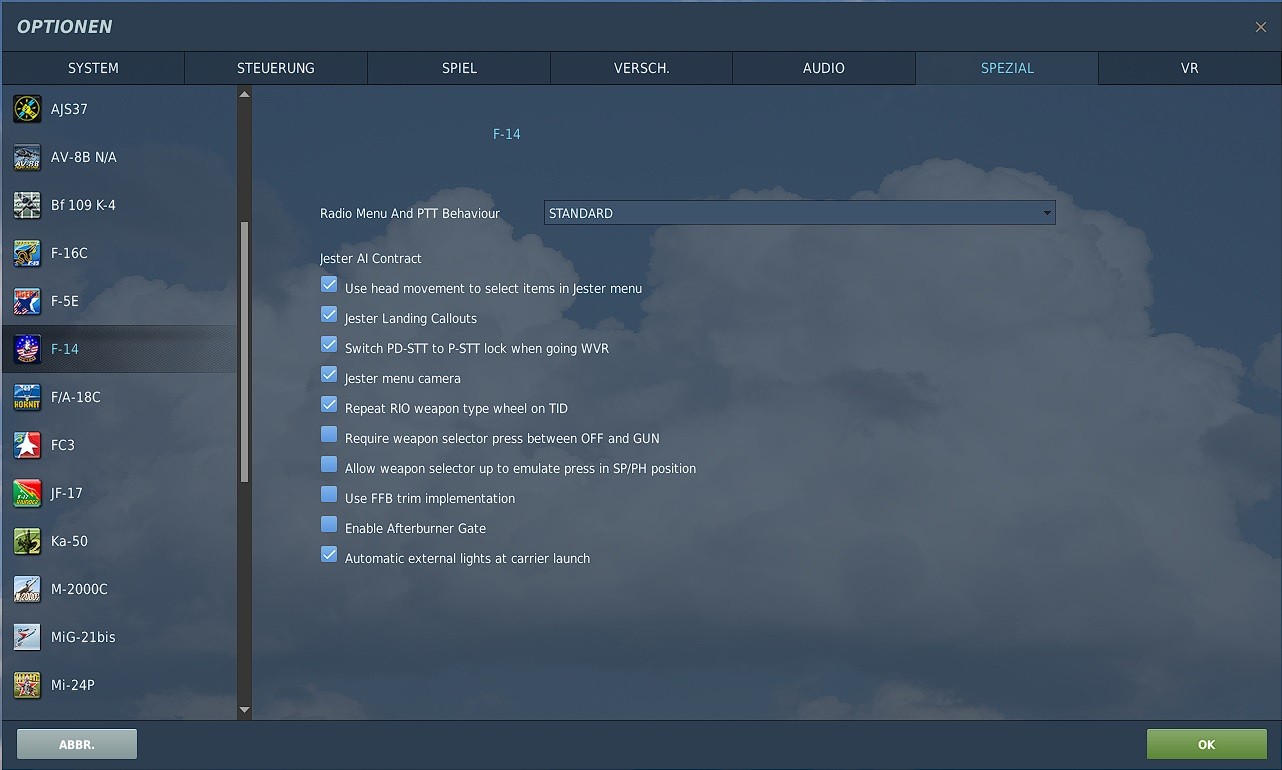
Task: Select the F-16C module icon
Action: click(27, 253)
